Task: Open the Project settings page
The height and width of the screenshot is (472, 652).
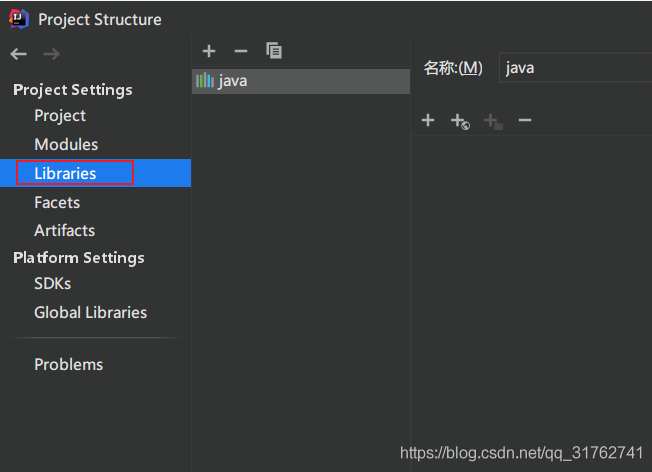Action: click(60, 116)
